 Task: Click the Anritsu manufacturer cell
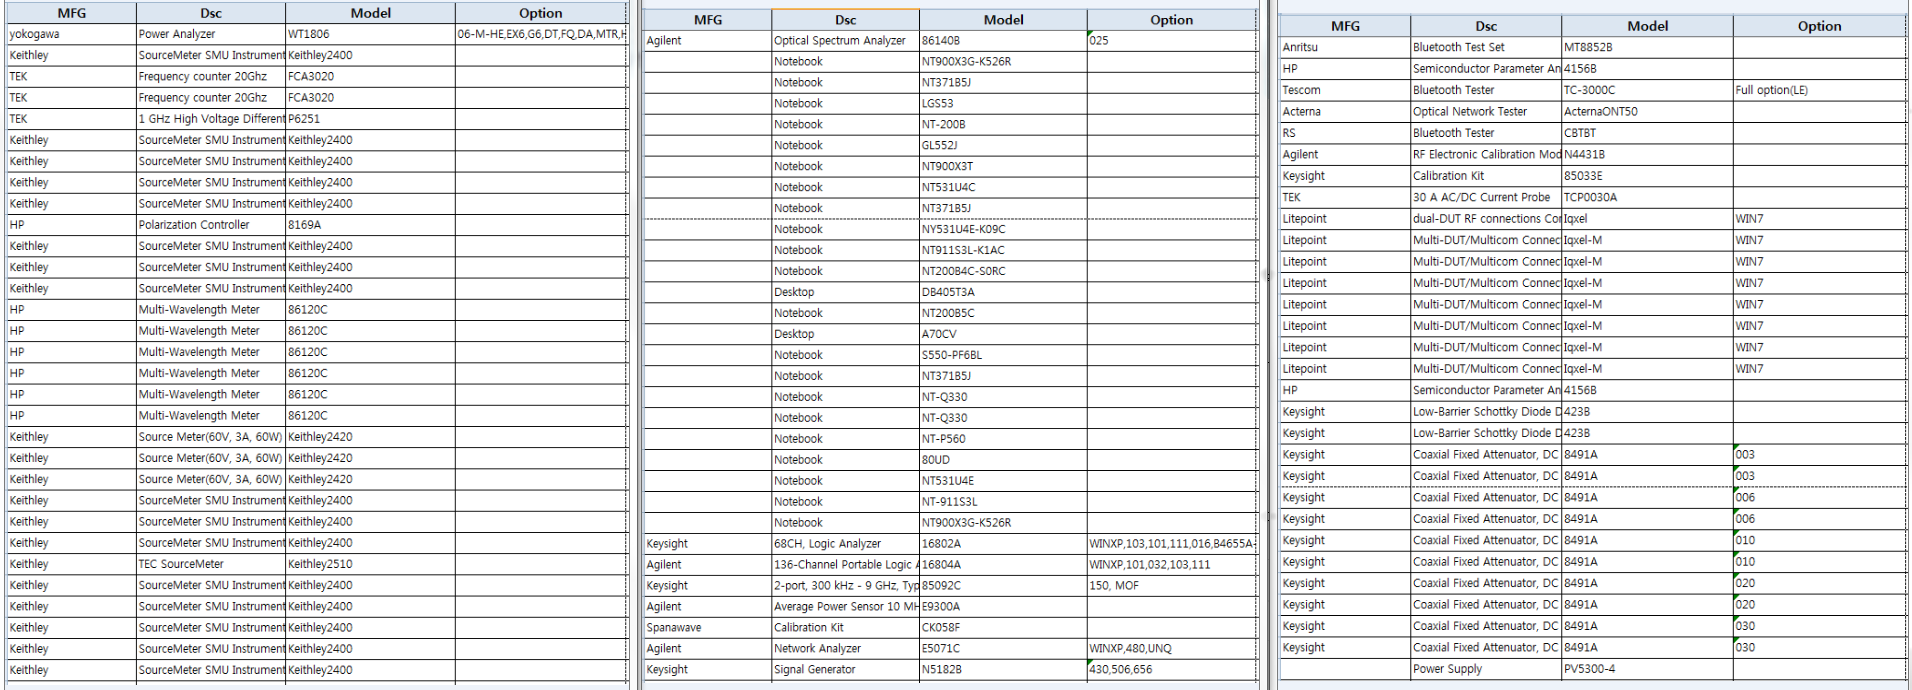pyautogui.click(x=1300, y=47)
